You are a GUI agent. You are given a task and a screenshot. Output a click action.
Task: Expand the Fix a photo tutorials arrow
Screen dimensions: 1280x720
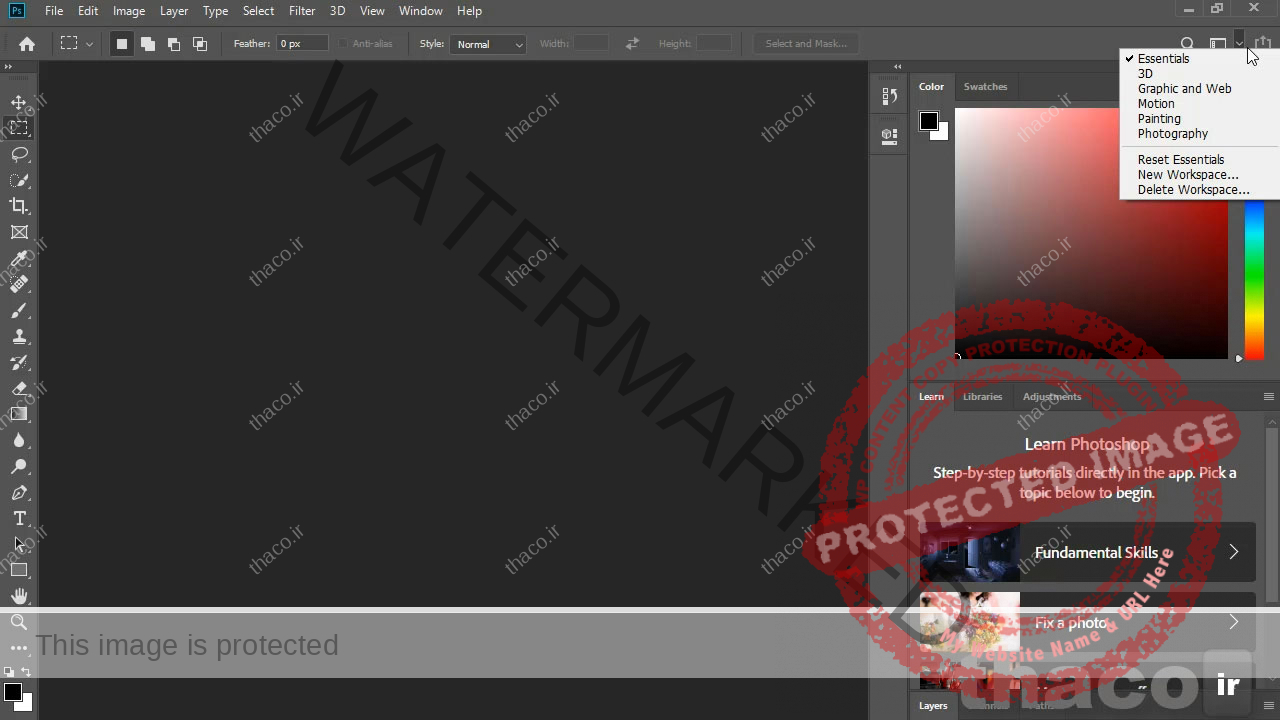[x=1233, y=622]
